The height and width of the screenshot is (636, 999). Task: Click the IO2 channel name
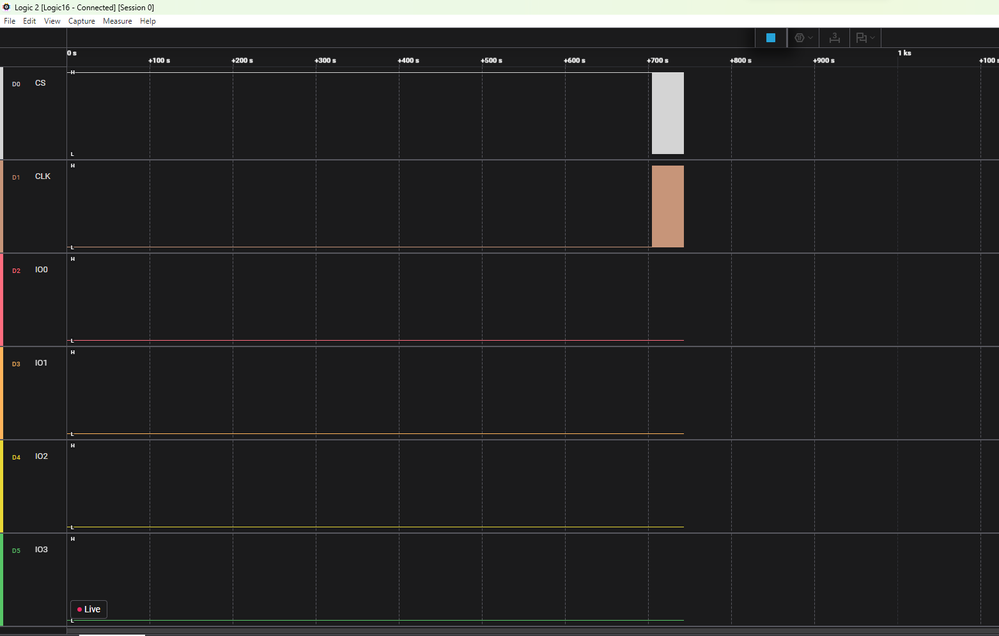(41, 456)
